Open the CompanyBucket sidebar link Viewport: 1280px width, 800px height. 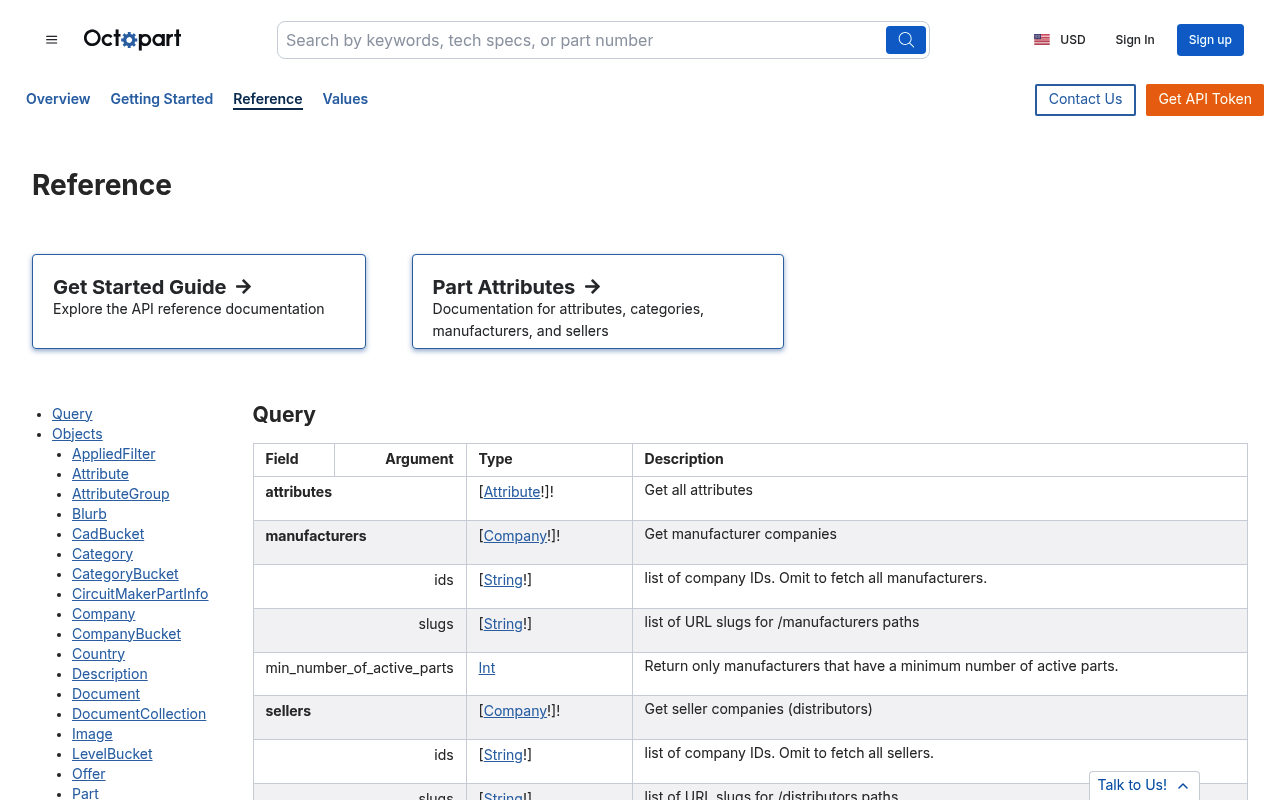click(x=126, y=634)
